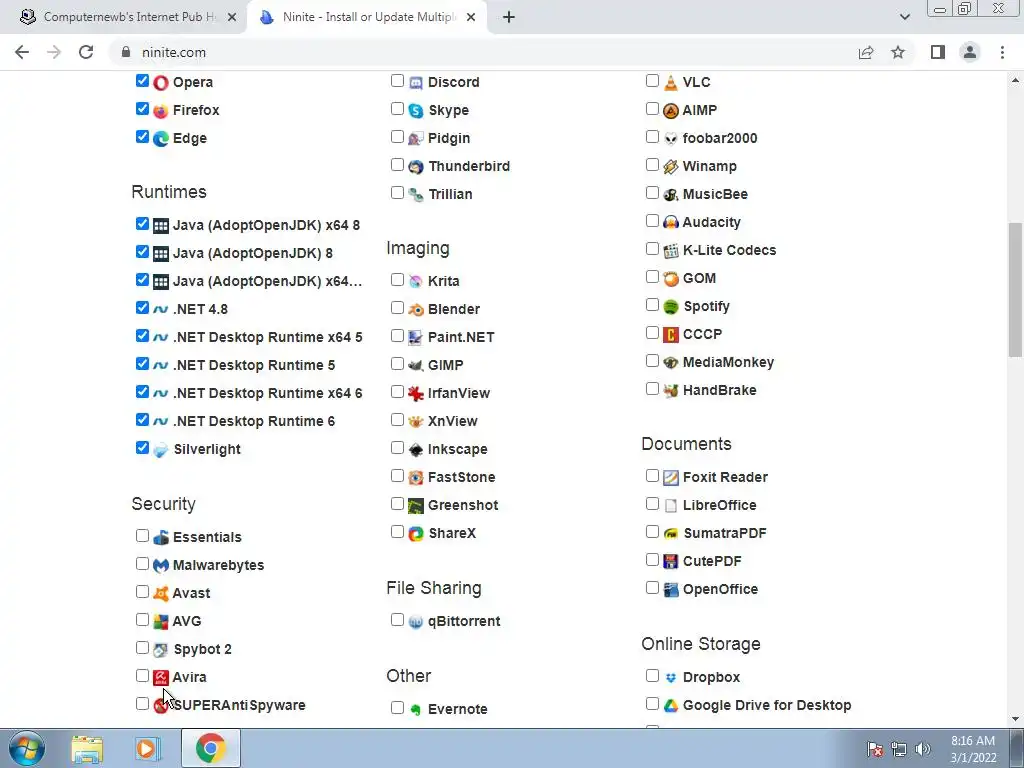Click the CutePDF icon
The height and width of the screenshot is (768, 1024).
coord(671,561)
